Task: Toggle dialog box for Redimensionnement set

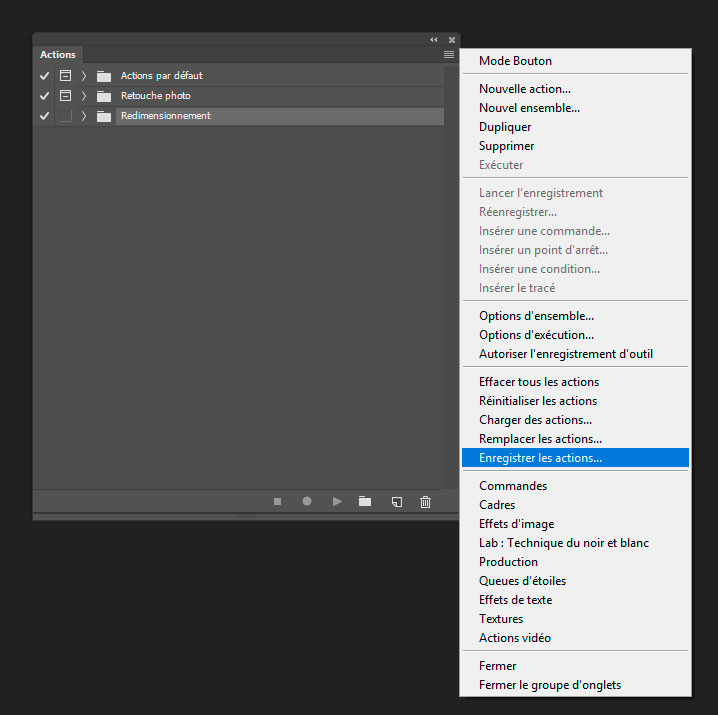Action: [65, 116]
